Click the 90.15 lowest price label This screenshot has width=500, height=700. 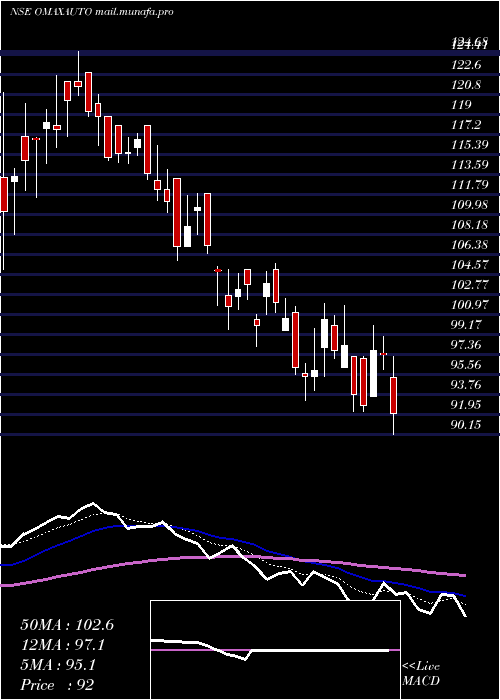pyautogui.click(x=466, y=425)
